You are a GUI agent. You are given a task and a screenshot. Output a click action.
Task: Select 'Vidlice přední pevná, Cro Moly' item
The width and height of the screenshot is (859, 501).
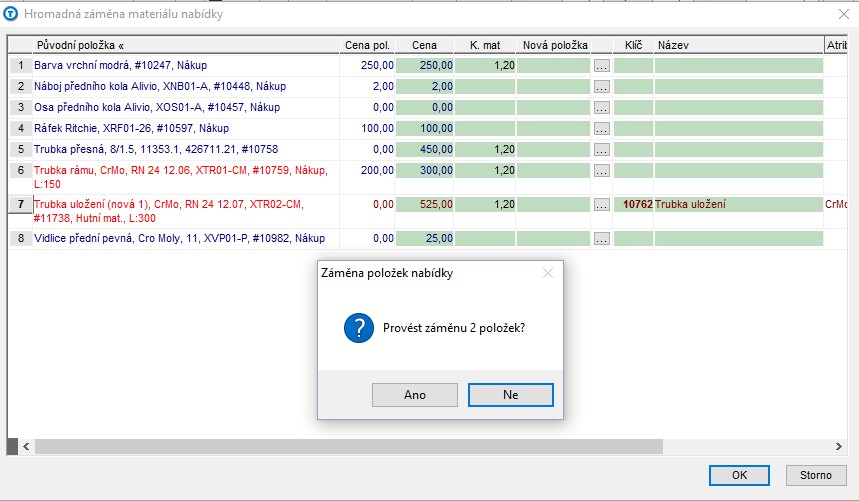coord(180,238)
